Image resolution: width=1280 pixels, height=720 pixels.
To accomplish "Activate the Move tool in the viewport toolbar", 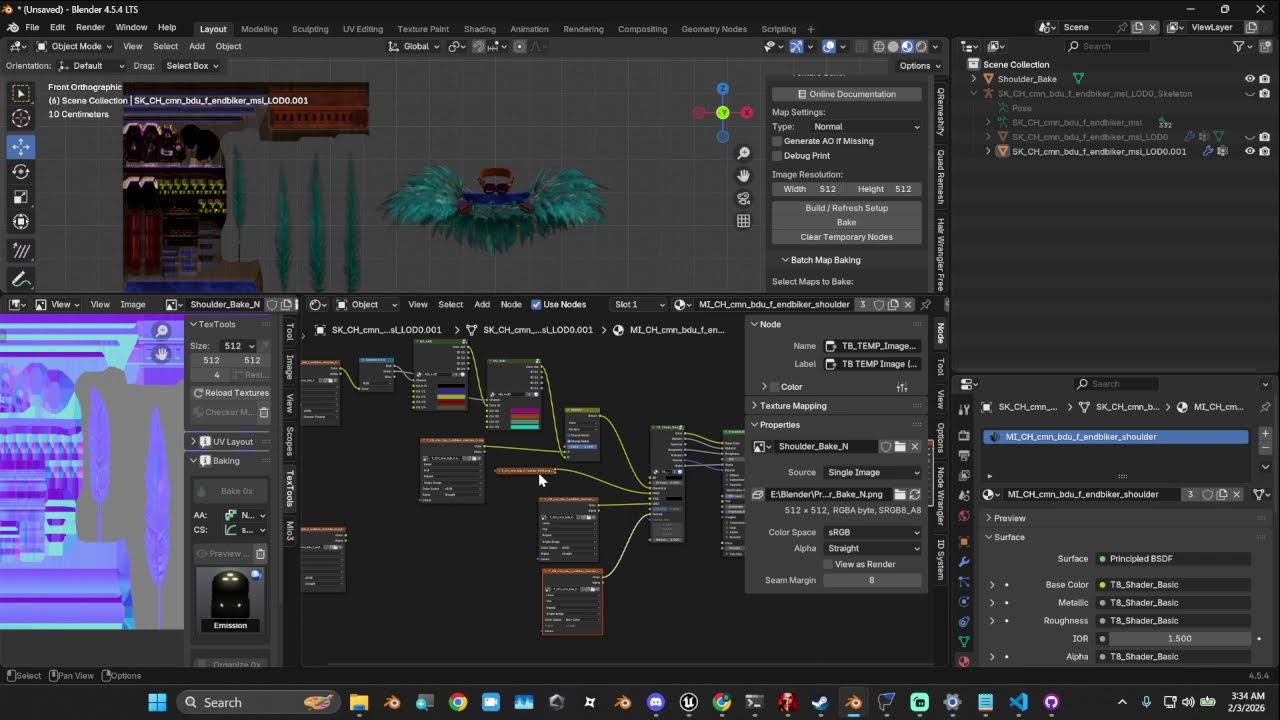I will coord(21,146).
